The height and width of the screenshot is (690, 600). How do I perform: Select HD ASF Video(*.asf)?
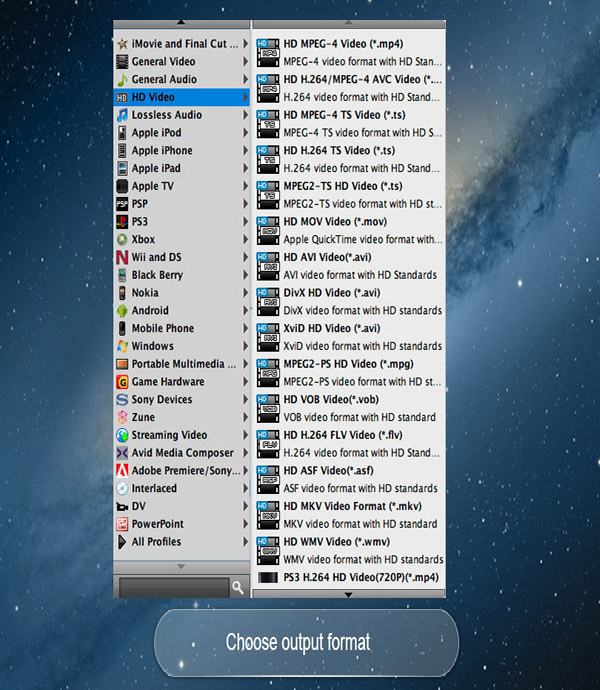tap(350, 479)
